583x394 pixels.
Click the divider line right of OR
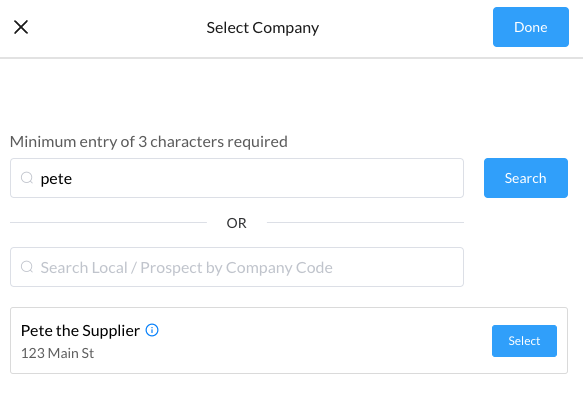coord(365,222)
